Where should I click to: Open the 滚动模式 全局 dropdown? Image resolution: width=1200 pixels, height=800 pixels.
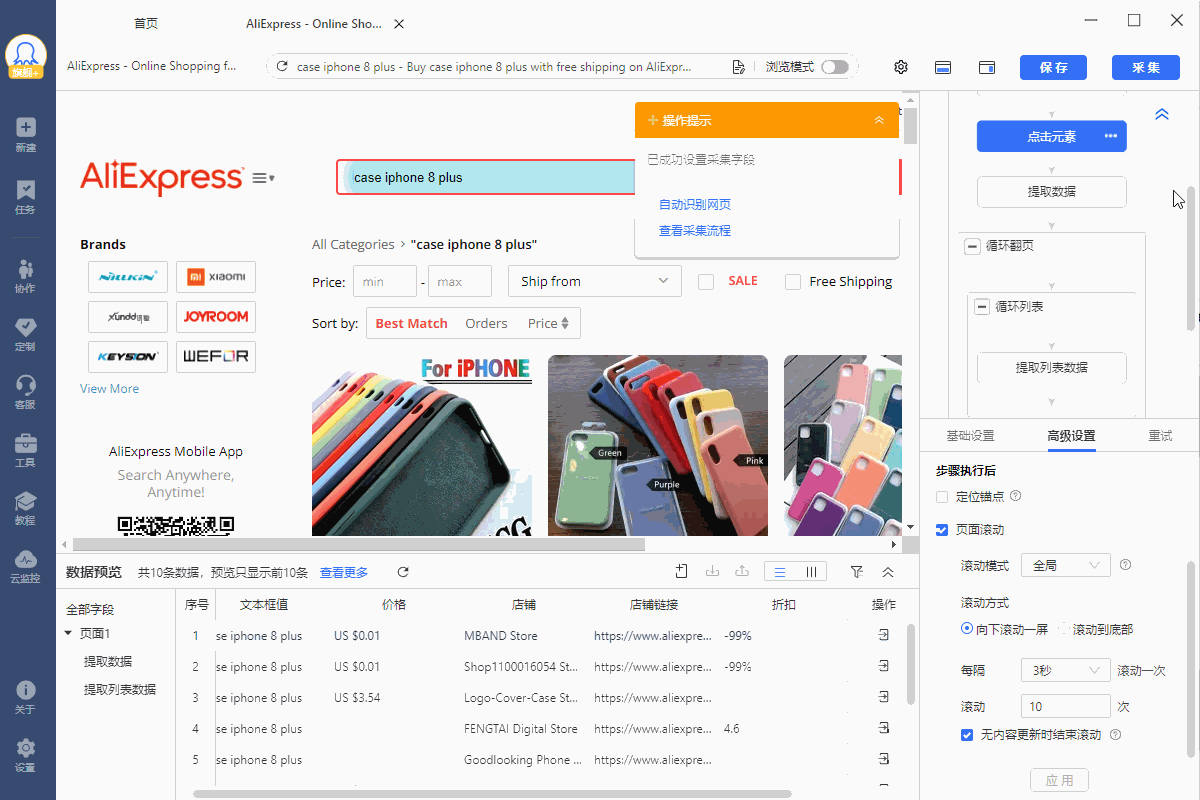(1065, 566)
